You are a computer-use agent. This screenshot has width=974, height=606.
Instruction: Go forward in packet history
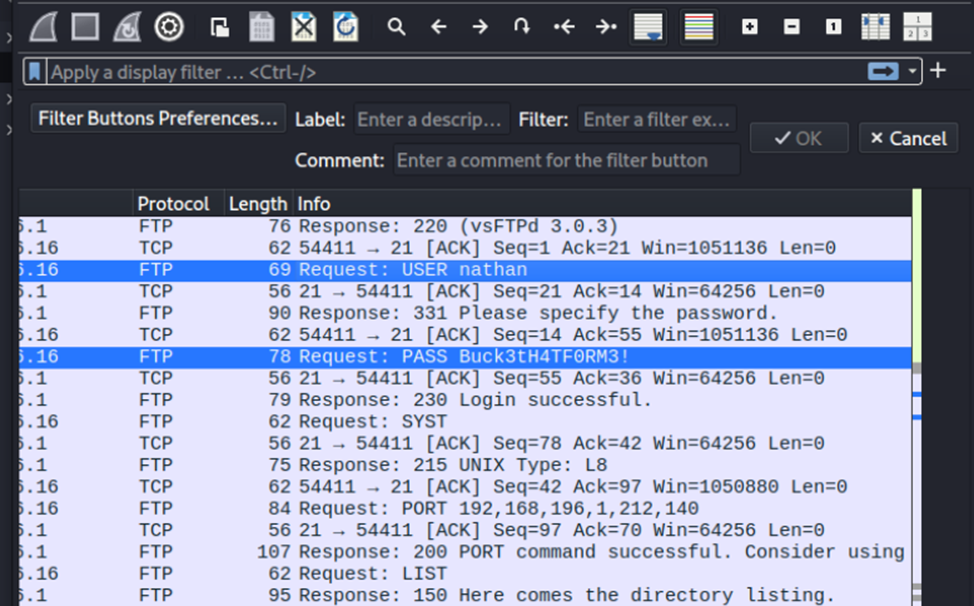click(480, 27)
